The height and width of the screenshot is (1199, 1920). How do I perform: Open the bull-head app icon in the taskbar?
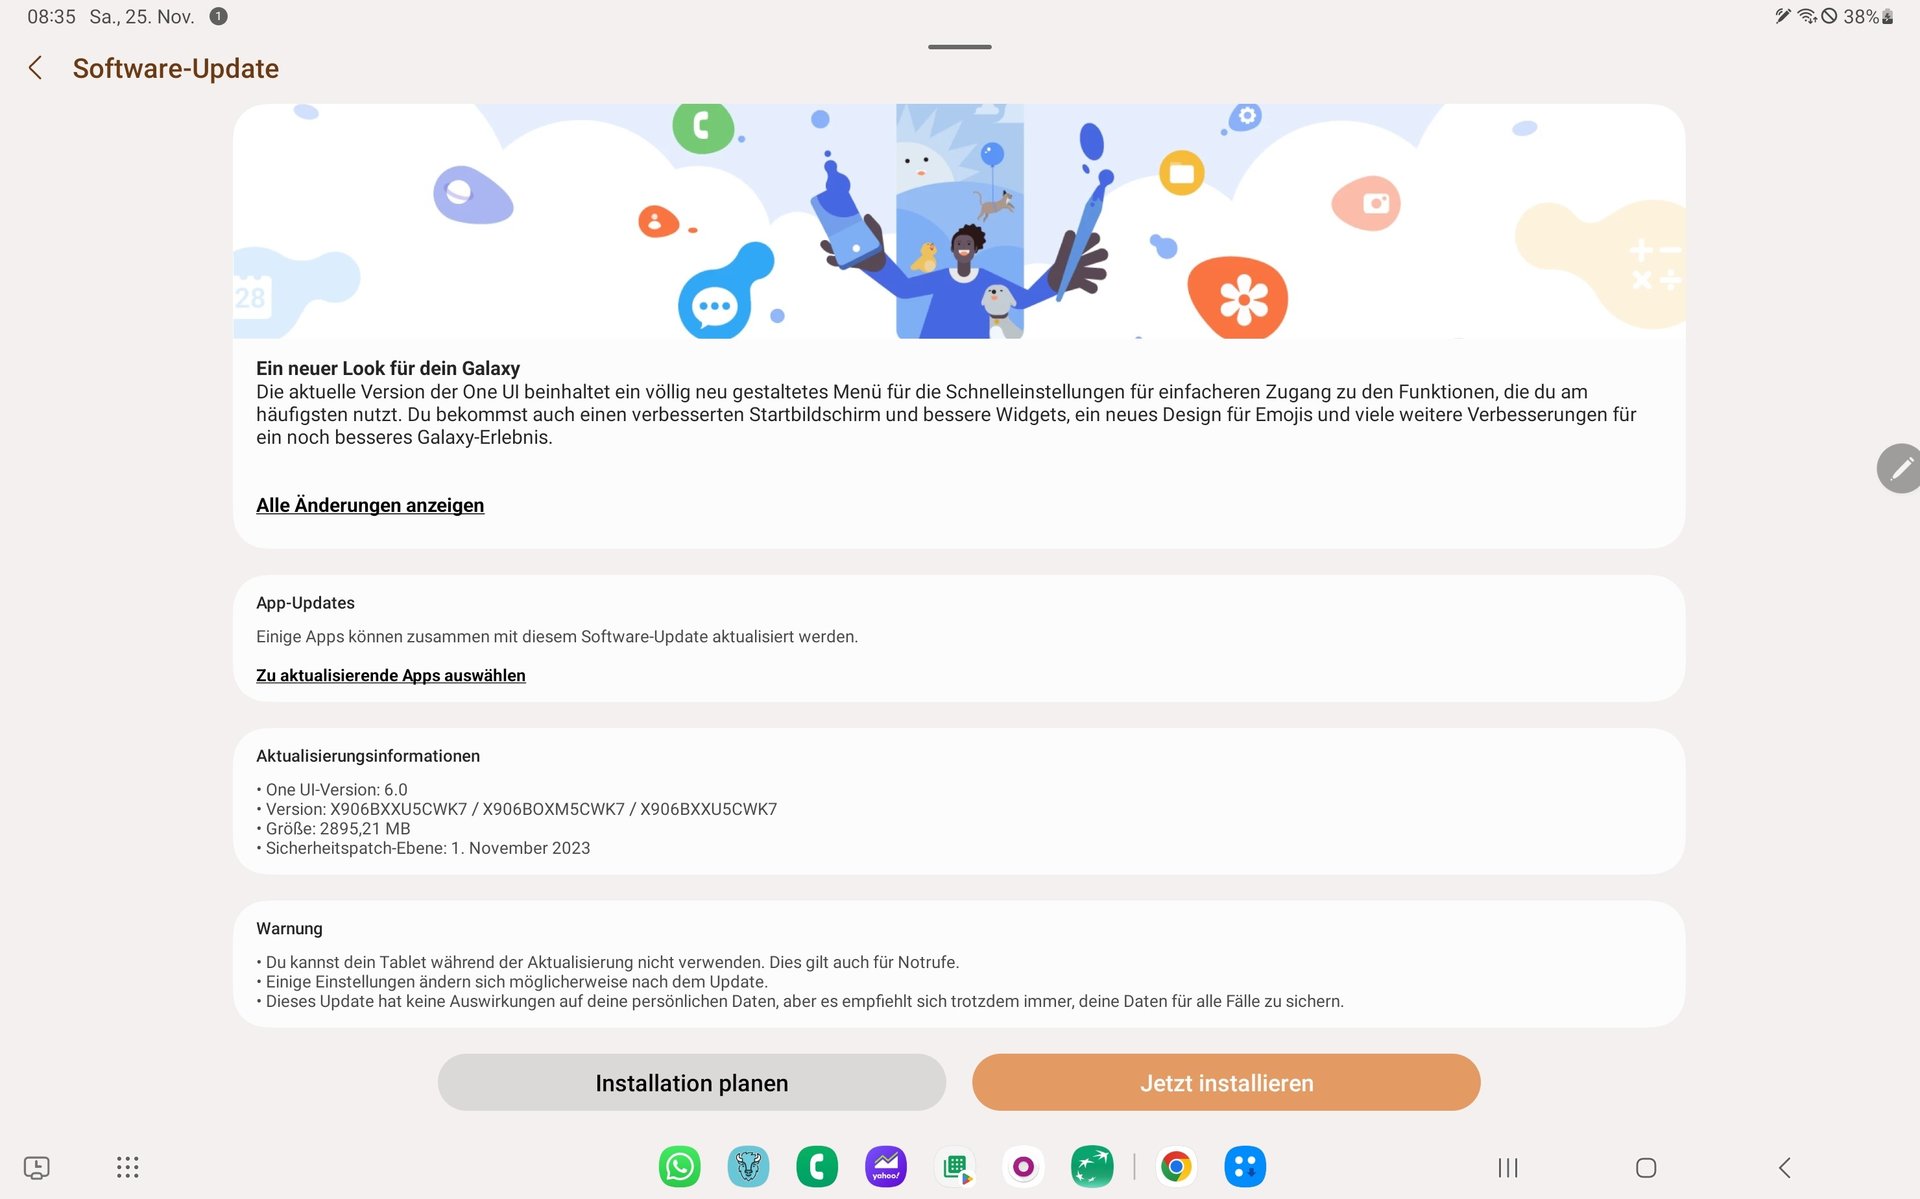coord(748,1166)
